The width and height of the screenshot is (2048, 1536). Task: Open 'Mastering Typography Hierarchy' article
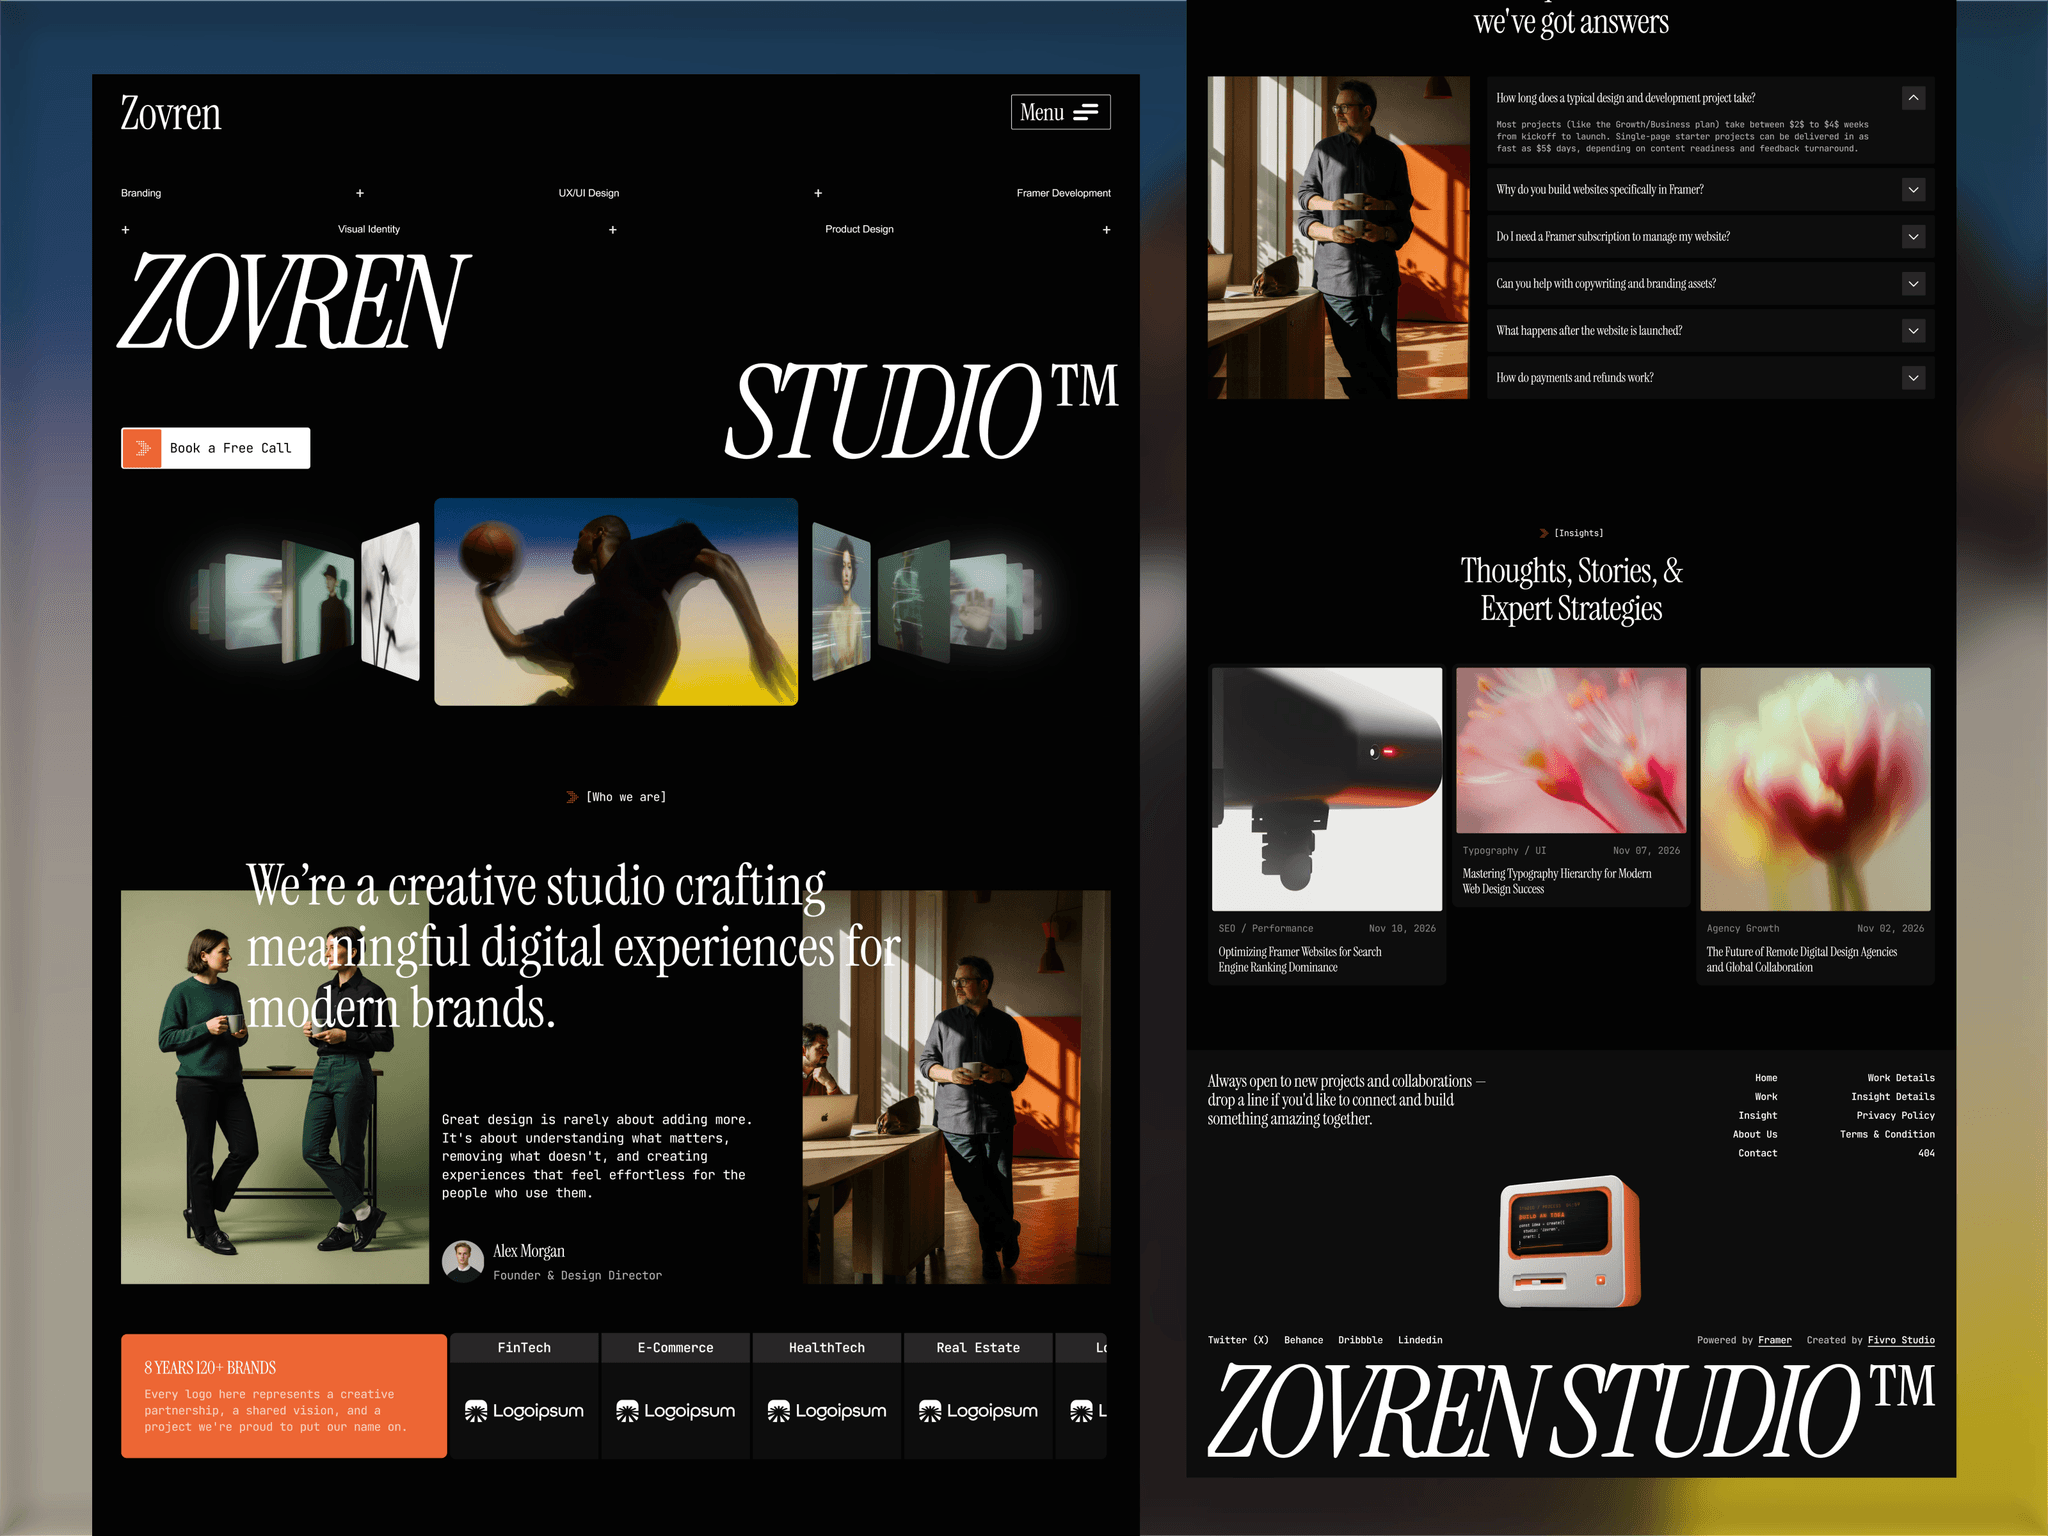(x=1557, y=881)
